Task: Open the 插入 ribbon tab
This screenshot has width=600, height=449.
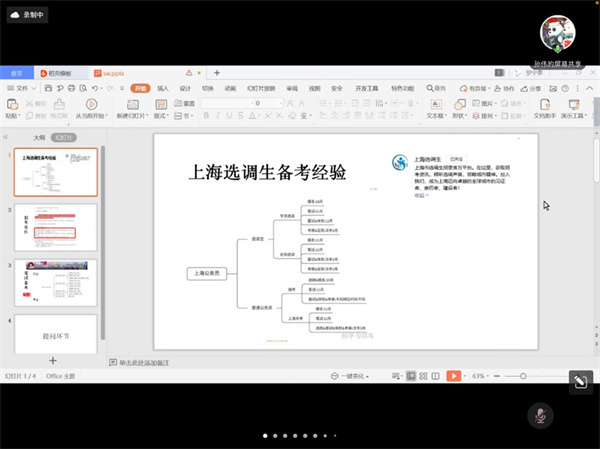Action: coord(162,88)
